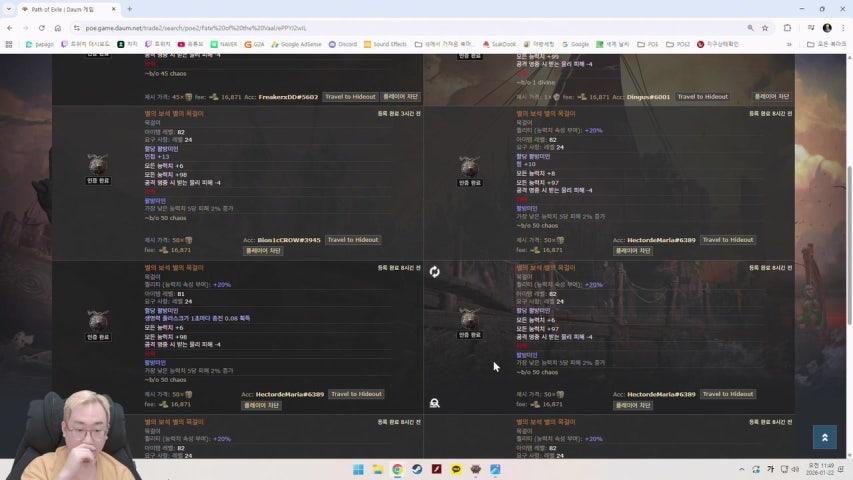
Task: Click the amulet thumbnail beside the mouse cursor listing
Action: click(x=469, y=319)
